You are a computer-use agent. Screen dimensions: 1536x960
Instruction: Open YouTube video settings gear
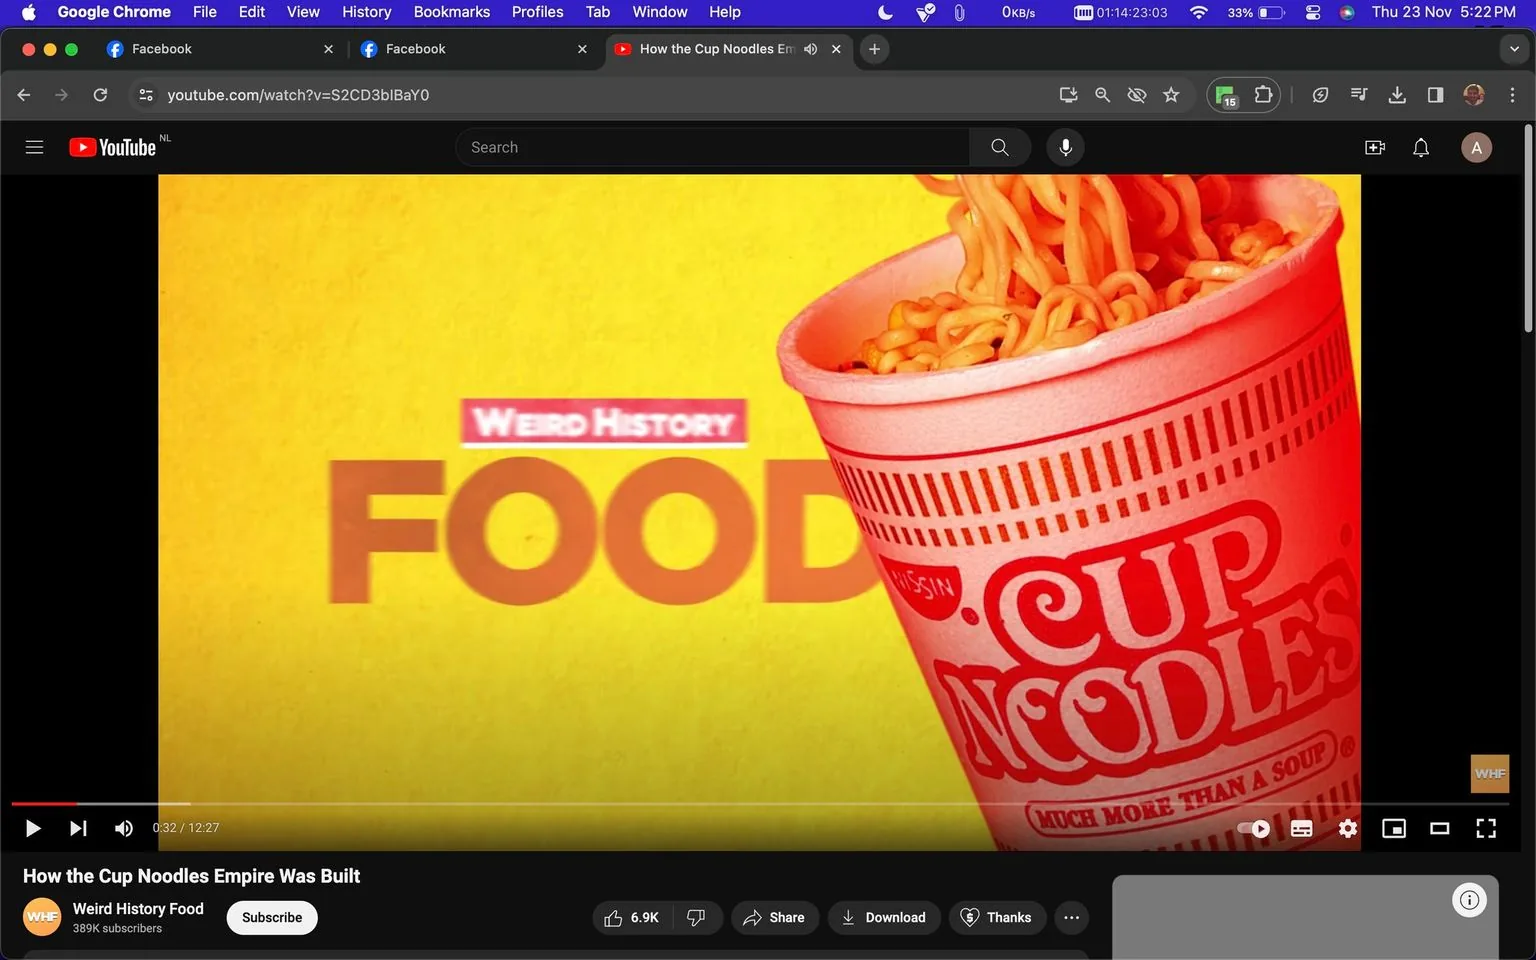(x=1347, y=828)
